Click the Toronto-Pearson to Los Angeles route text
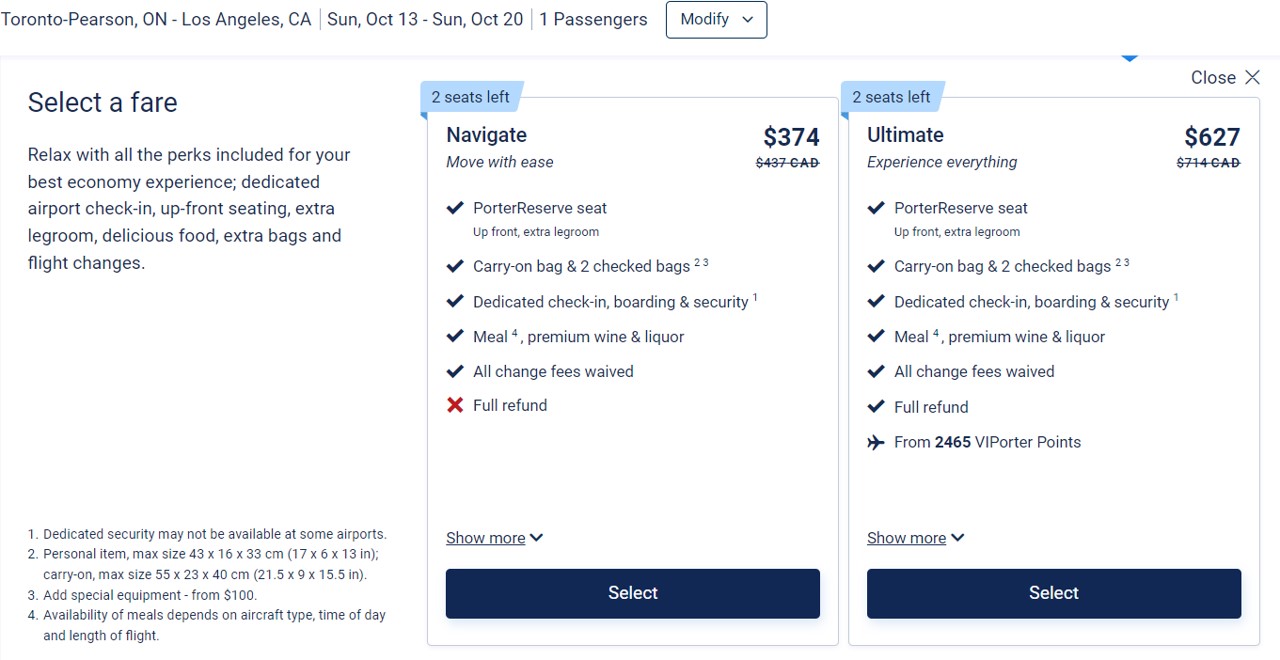 (156, 20)
